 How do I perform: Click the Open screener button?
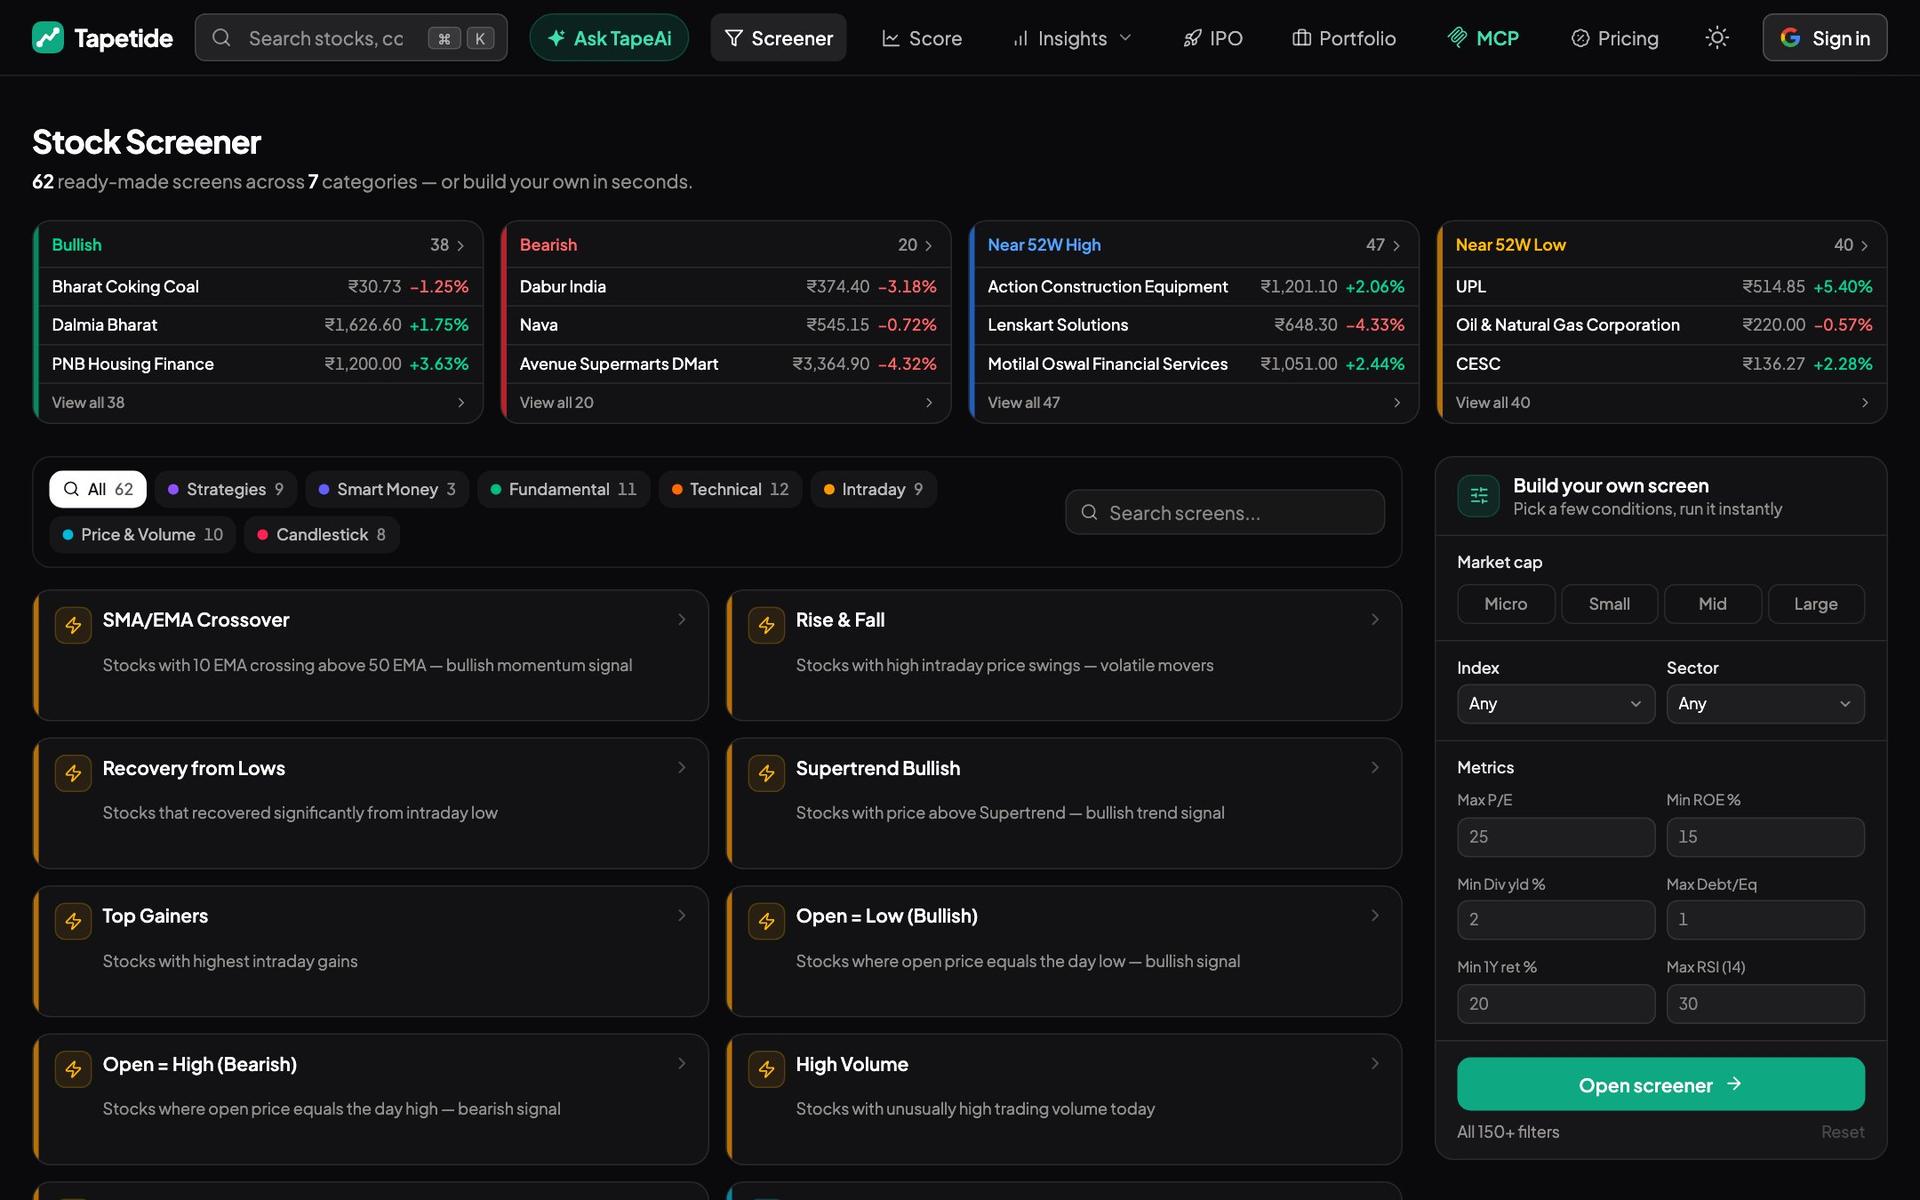[x=1660, y=1084]
